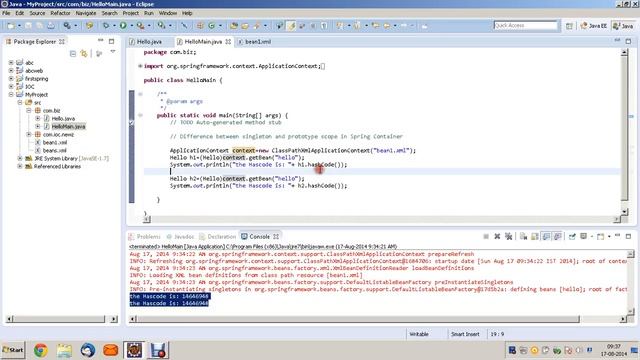This screenshot has width=640, height=360.
Task: Click Smart Insert in the status bar
Action: 465,334
